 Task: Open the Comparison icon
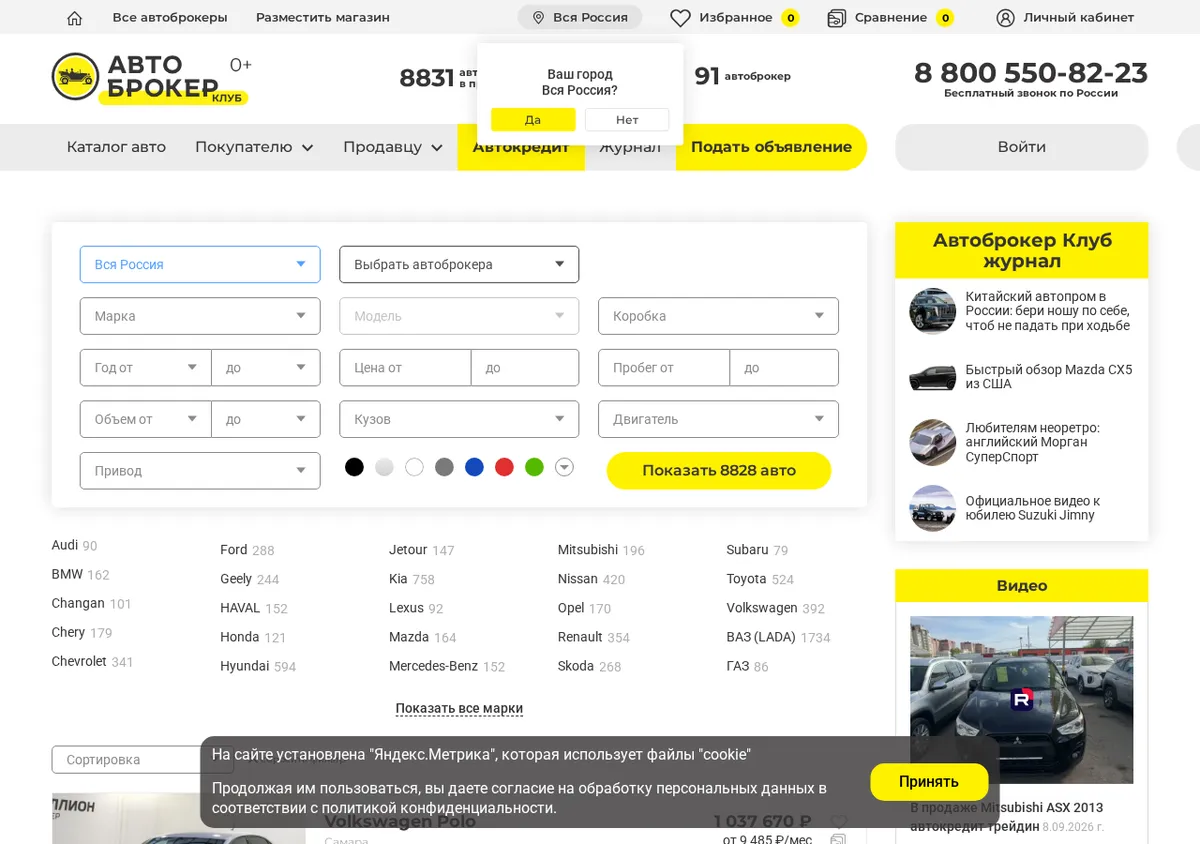tap(837, 18)
